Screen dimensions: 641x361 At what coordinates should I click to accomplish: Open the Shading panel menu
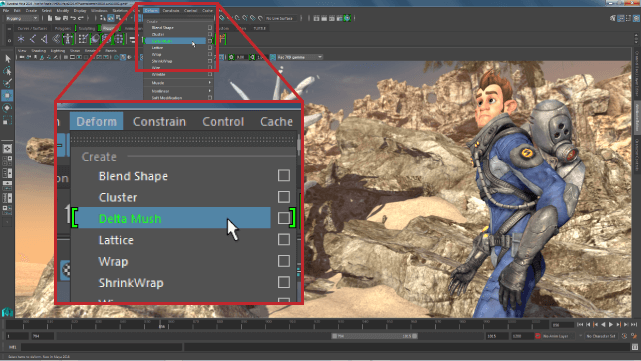[x=39, y=51]
